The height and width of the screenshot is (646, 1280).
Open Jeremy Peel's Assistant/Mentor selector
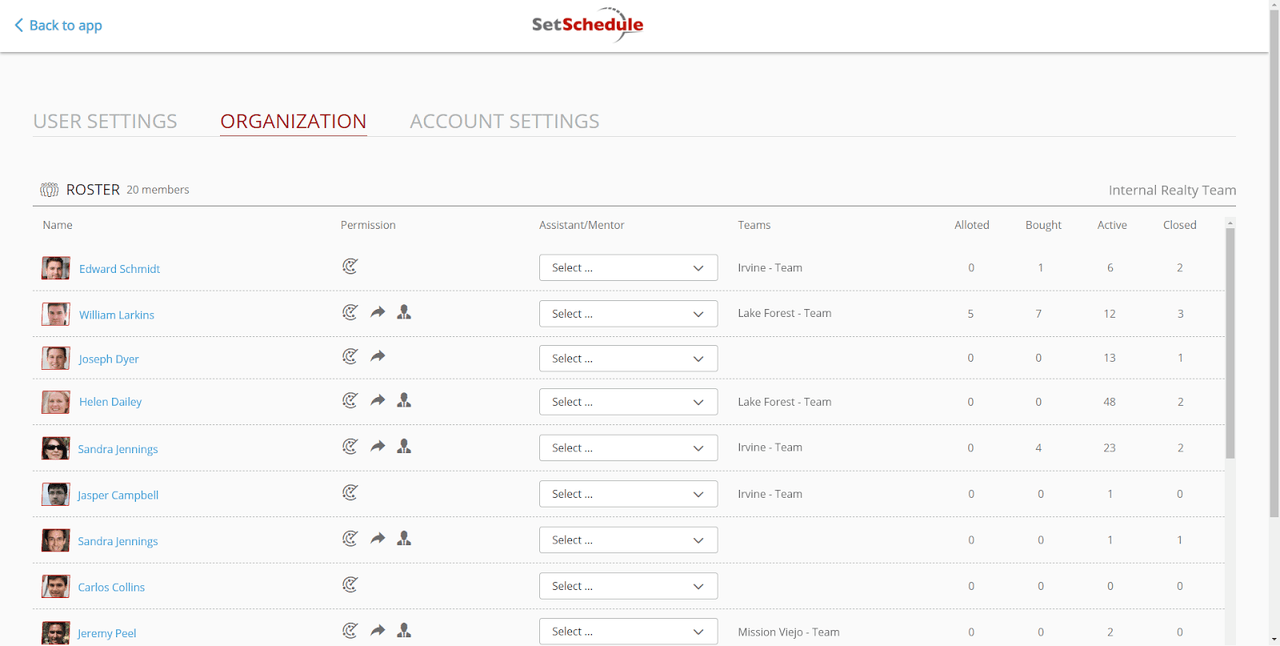628,631
